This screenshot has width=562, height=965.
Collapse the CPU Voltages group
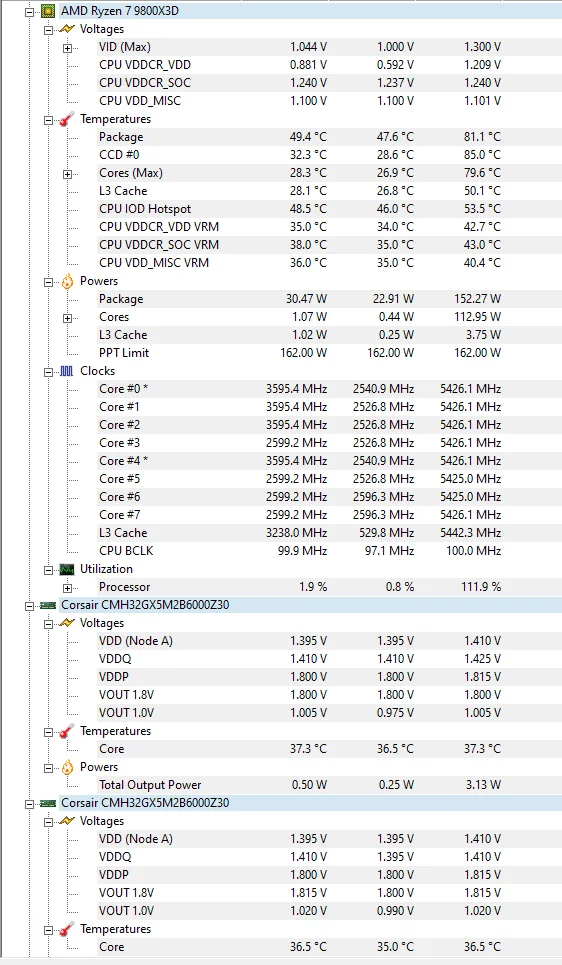49,30
